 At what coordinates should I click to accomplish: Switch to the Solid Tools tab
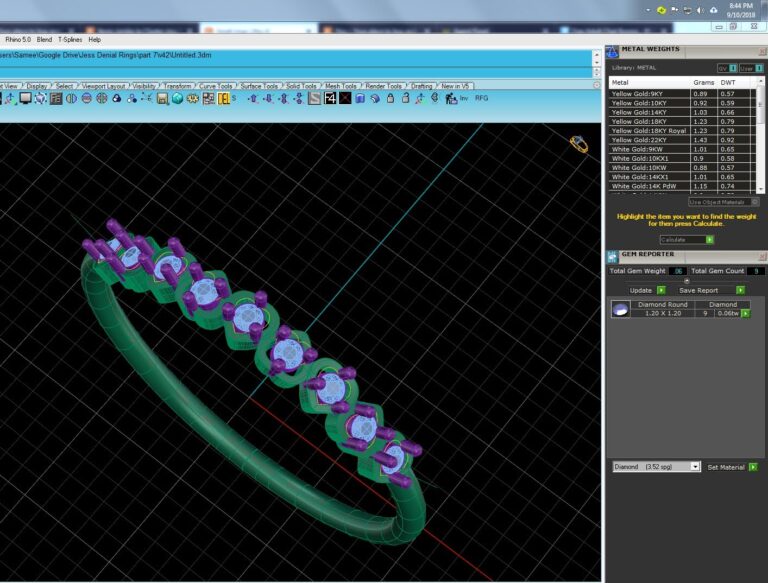(x=301, y=86)
